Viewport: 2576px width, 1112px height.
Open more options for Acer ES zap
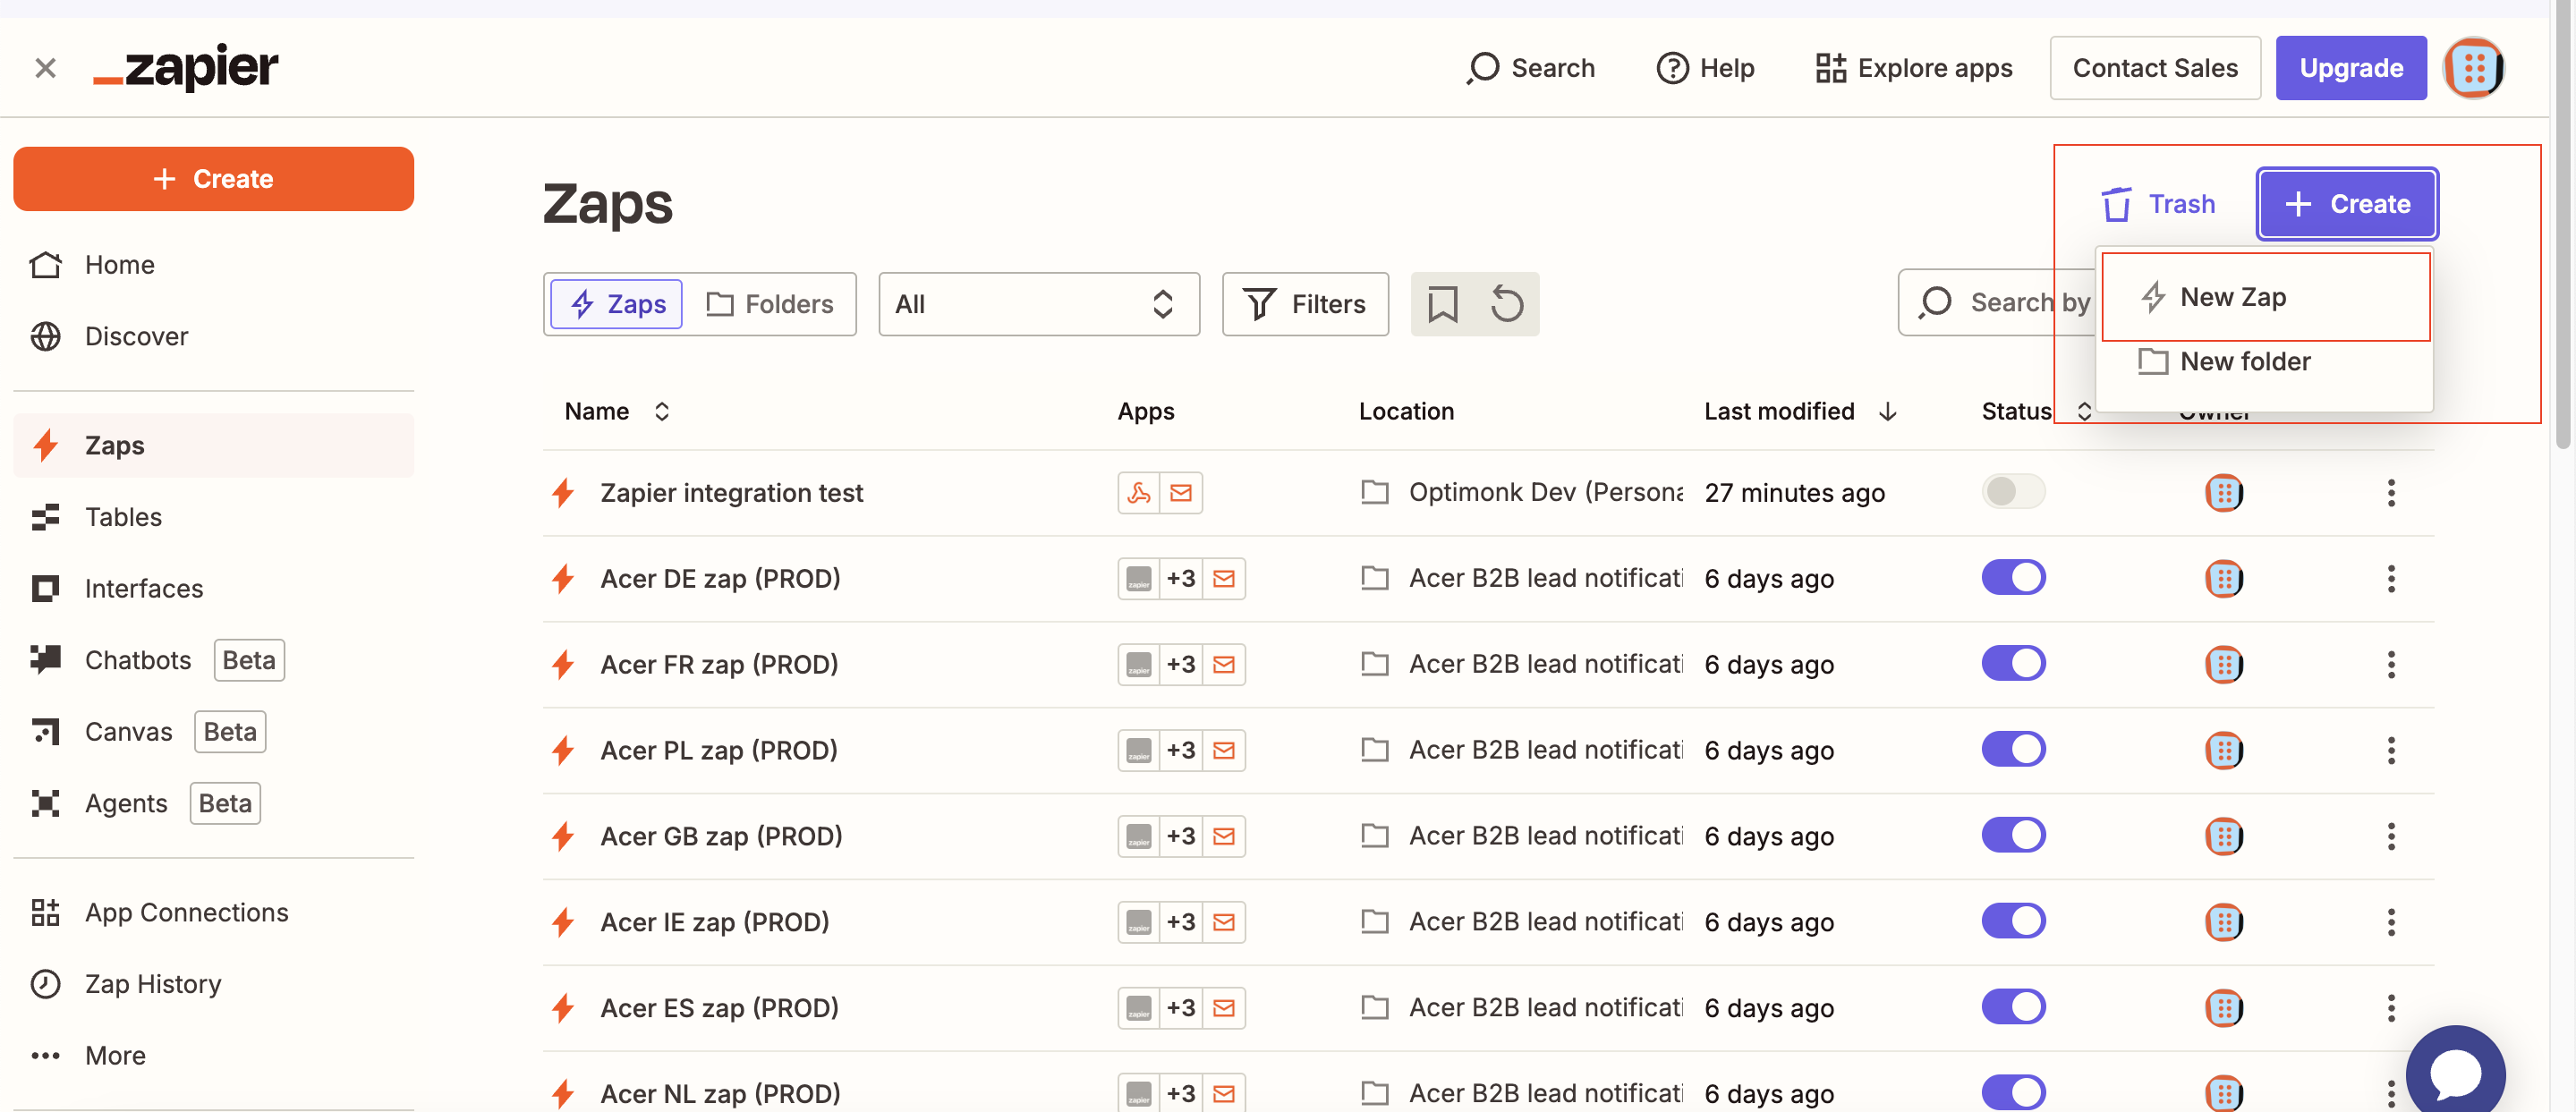[2391, 1008]
